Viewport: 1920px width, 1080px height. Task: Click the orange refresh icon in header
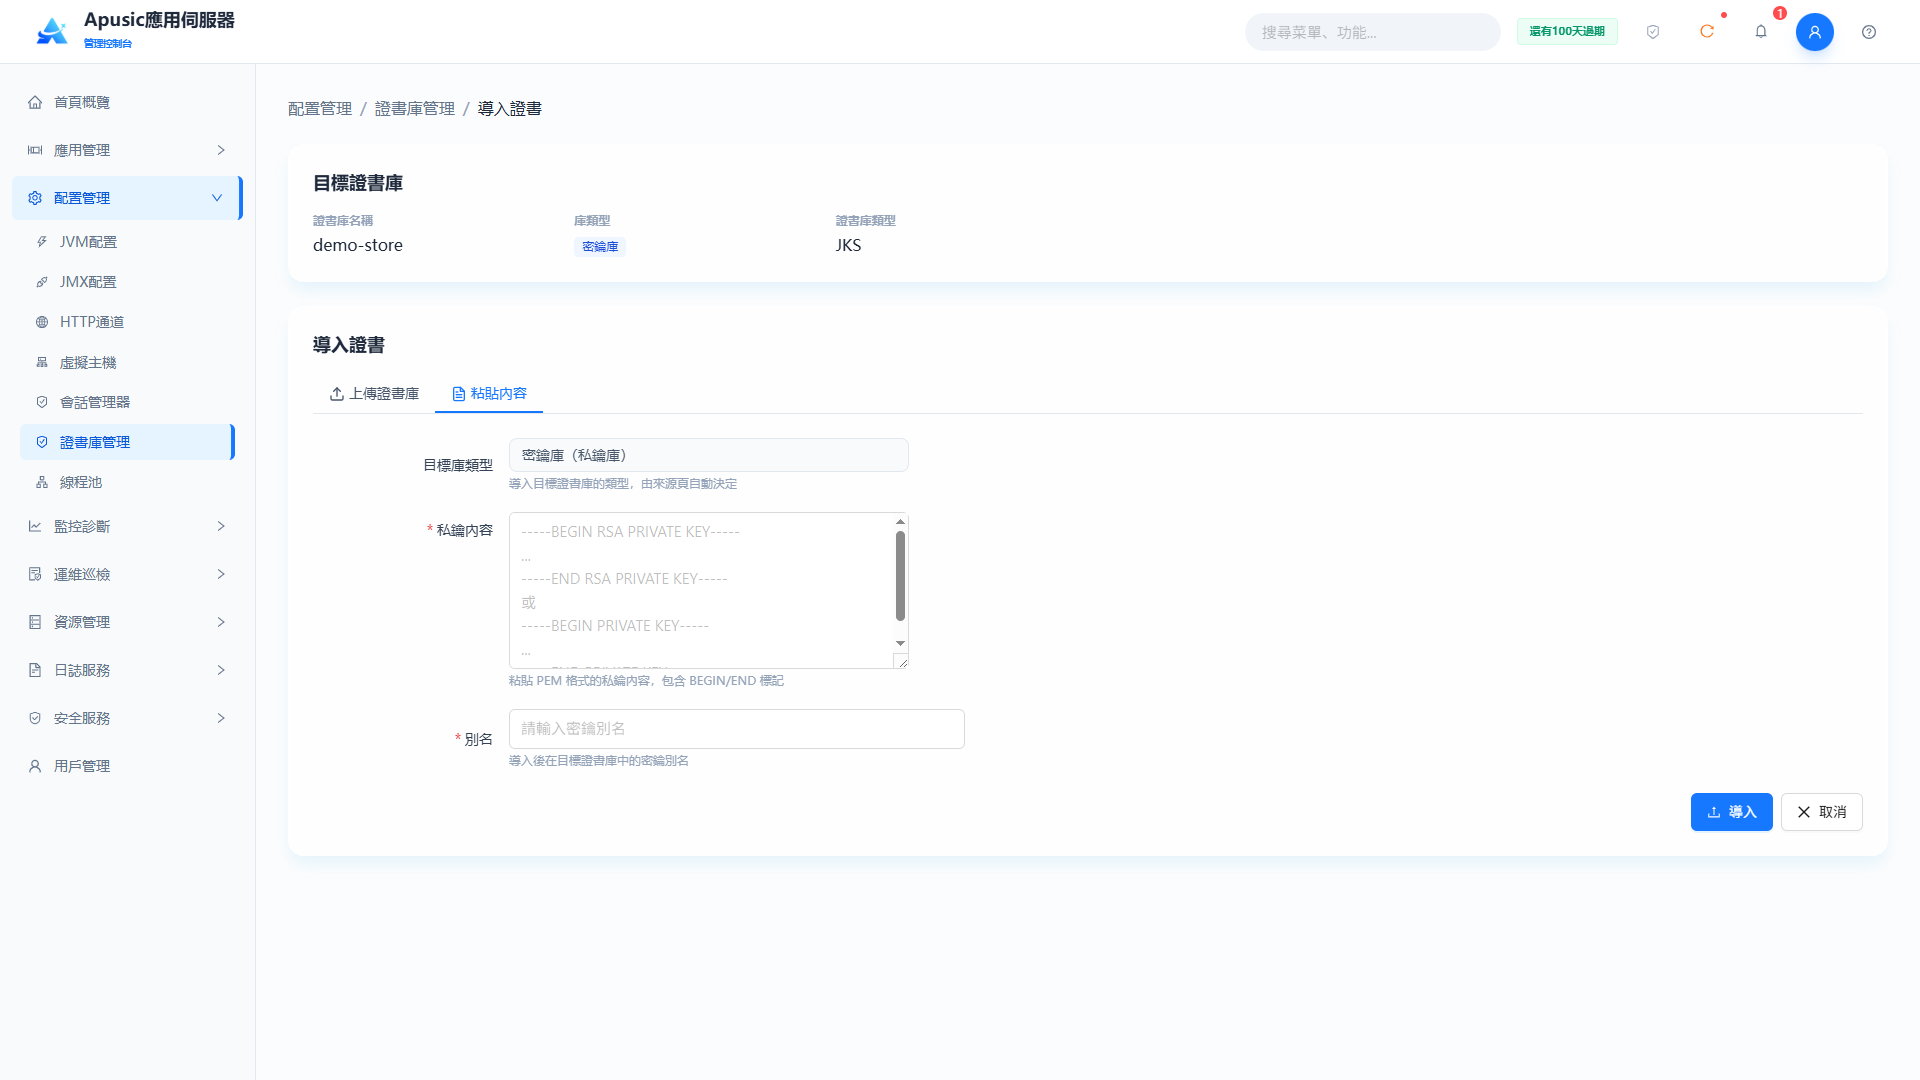(1707, 32)
